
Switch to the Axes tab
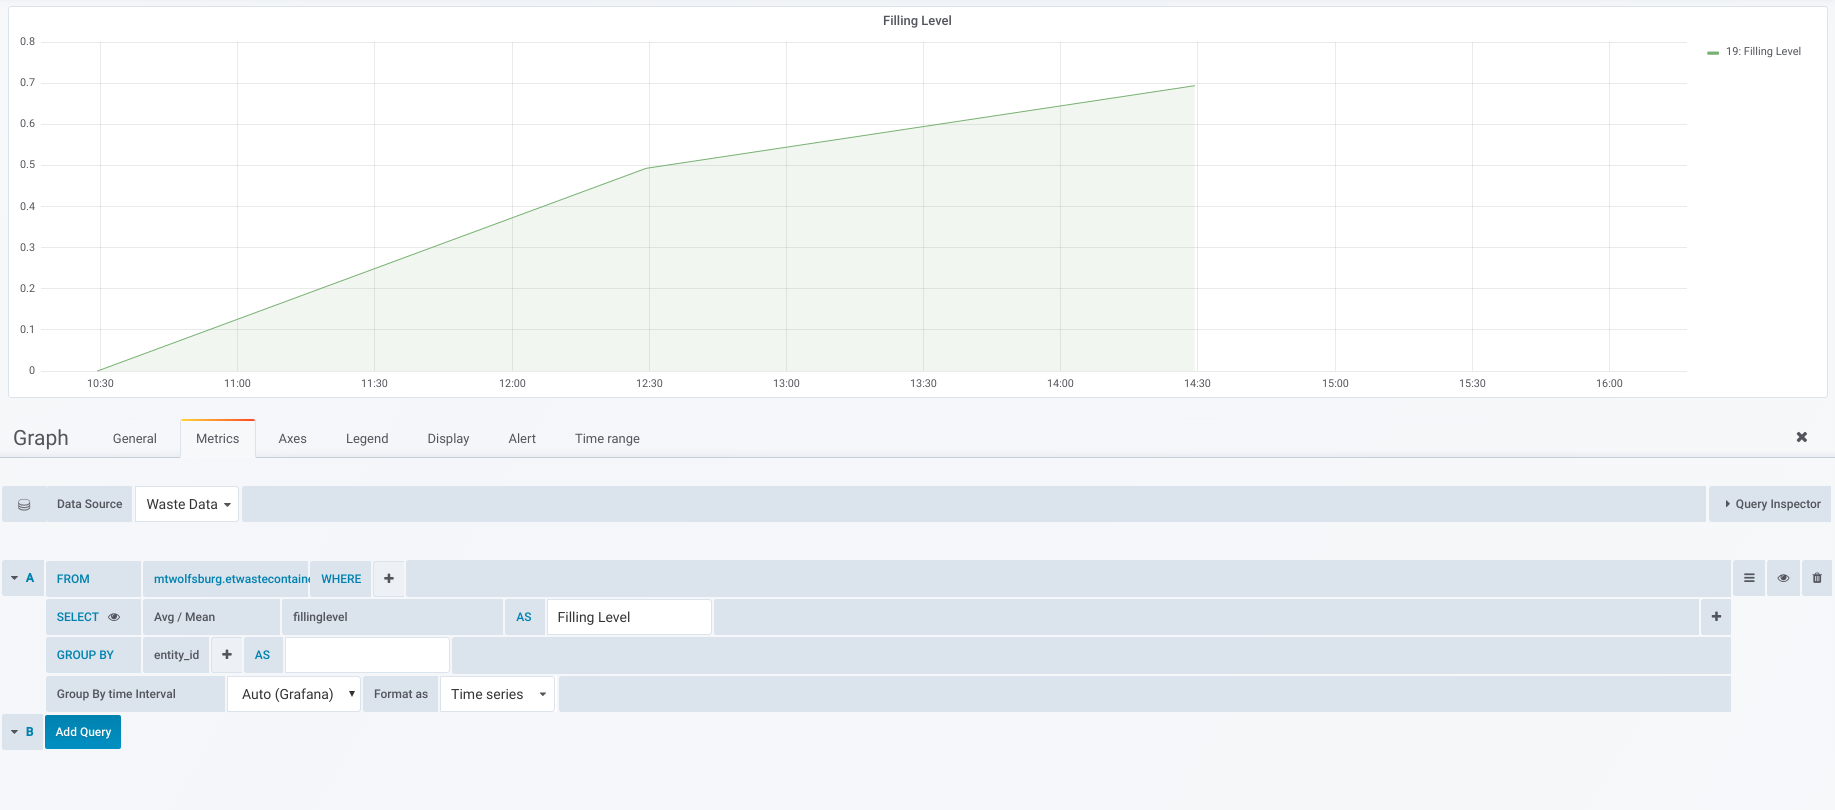pos(292,439)
